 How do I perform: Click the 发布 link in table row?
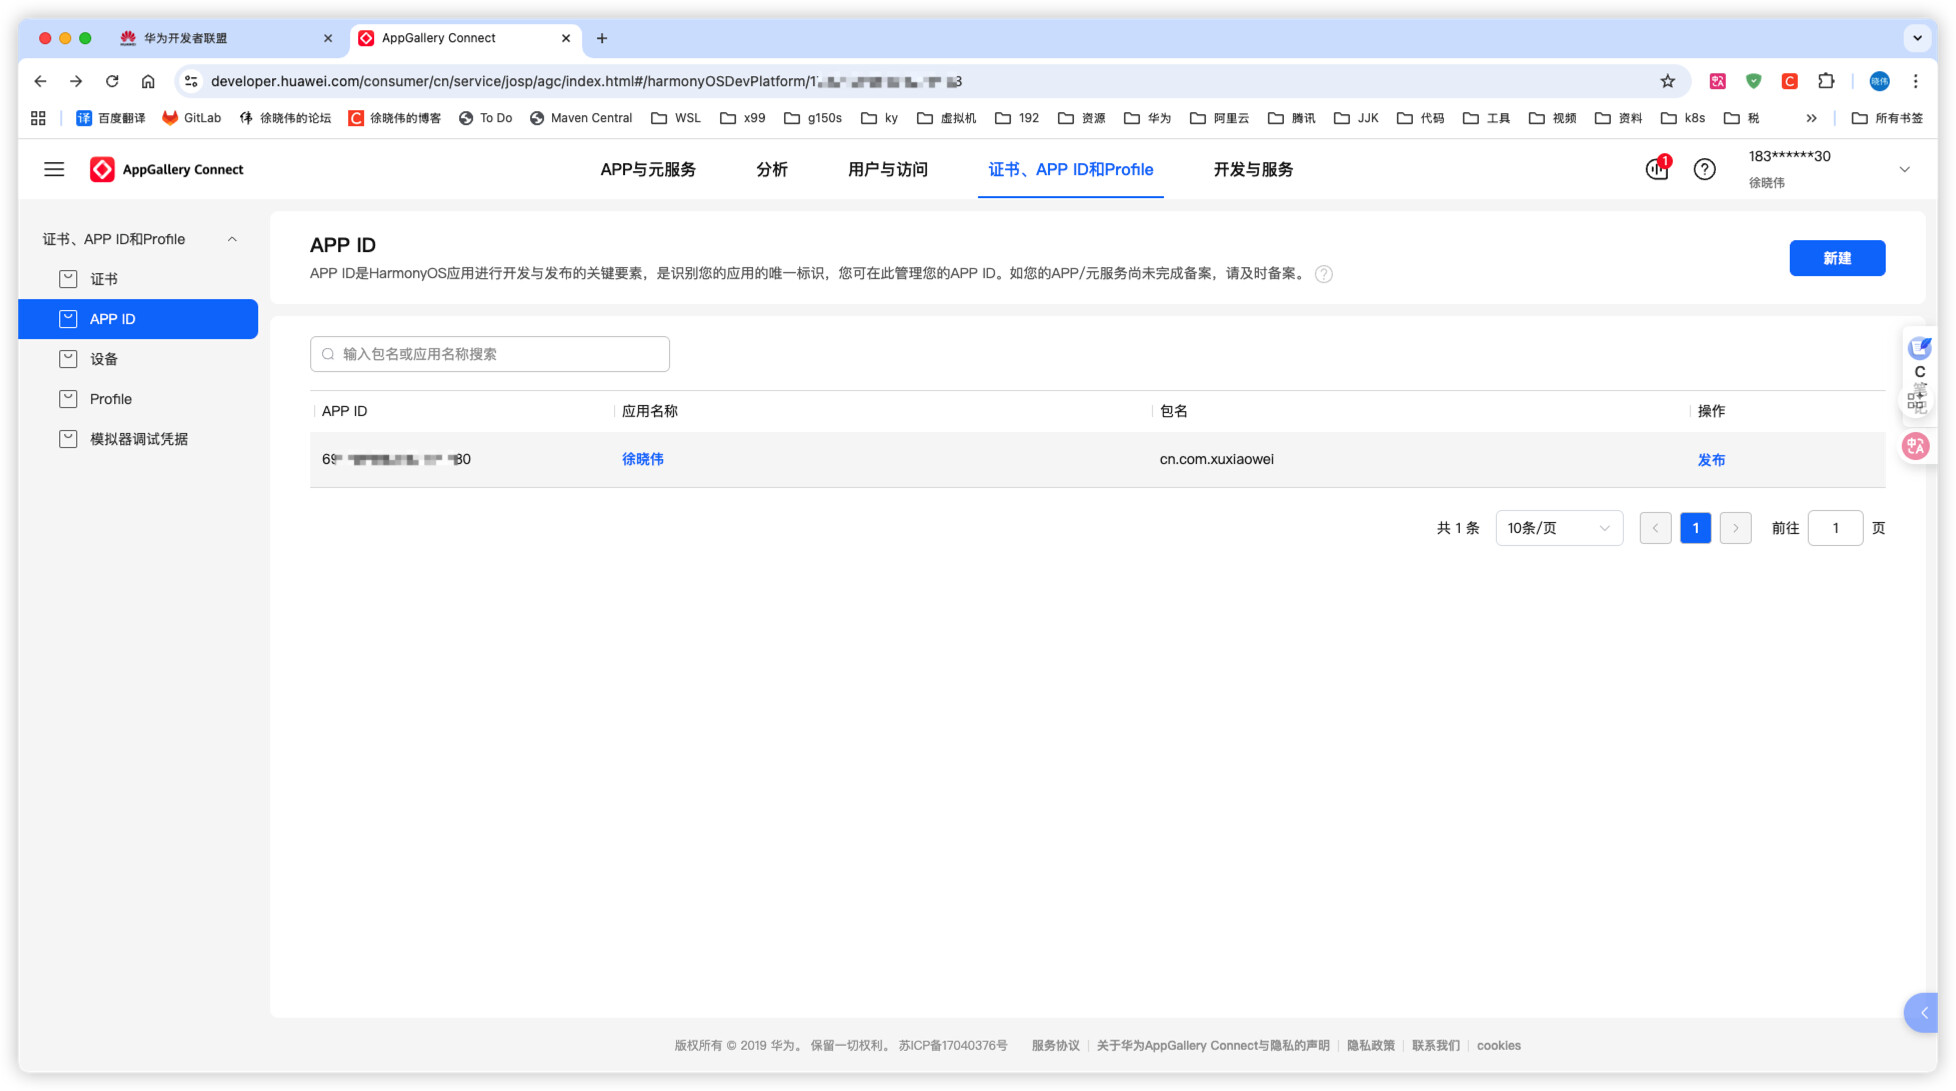1710,460
